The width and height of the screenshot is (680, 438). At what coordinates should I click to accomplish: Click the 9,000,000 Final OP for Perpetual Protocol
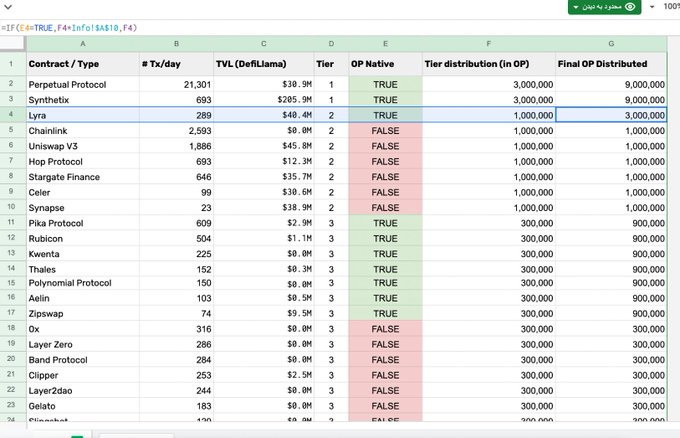point(611,84)
